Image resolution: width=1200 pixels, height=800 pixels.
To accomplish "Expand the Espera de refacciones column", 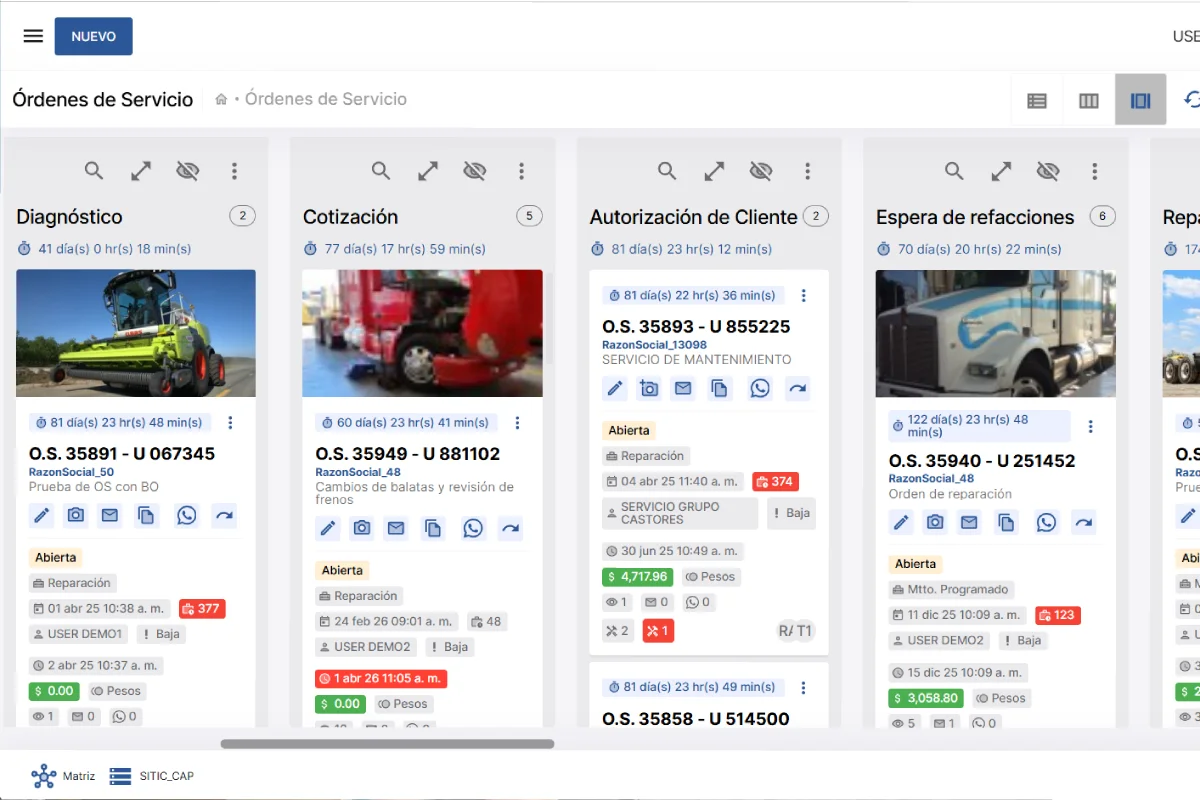I will pos(1001,171).
